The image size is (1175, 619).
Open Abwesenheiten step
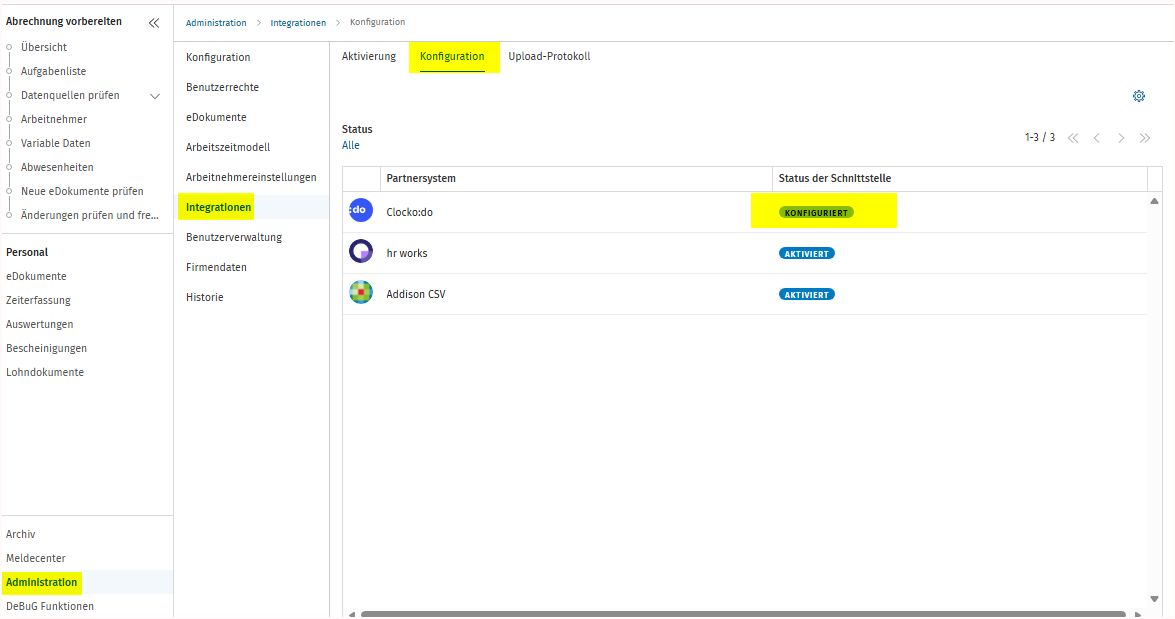point(57,167)
